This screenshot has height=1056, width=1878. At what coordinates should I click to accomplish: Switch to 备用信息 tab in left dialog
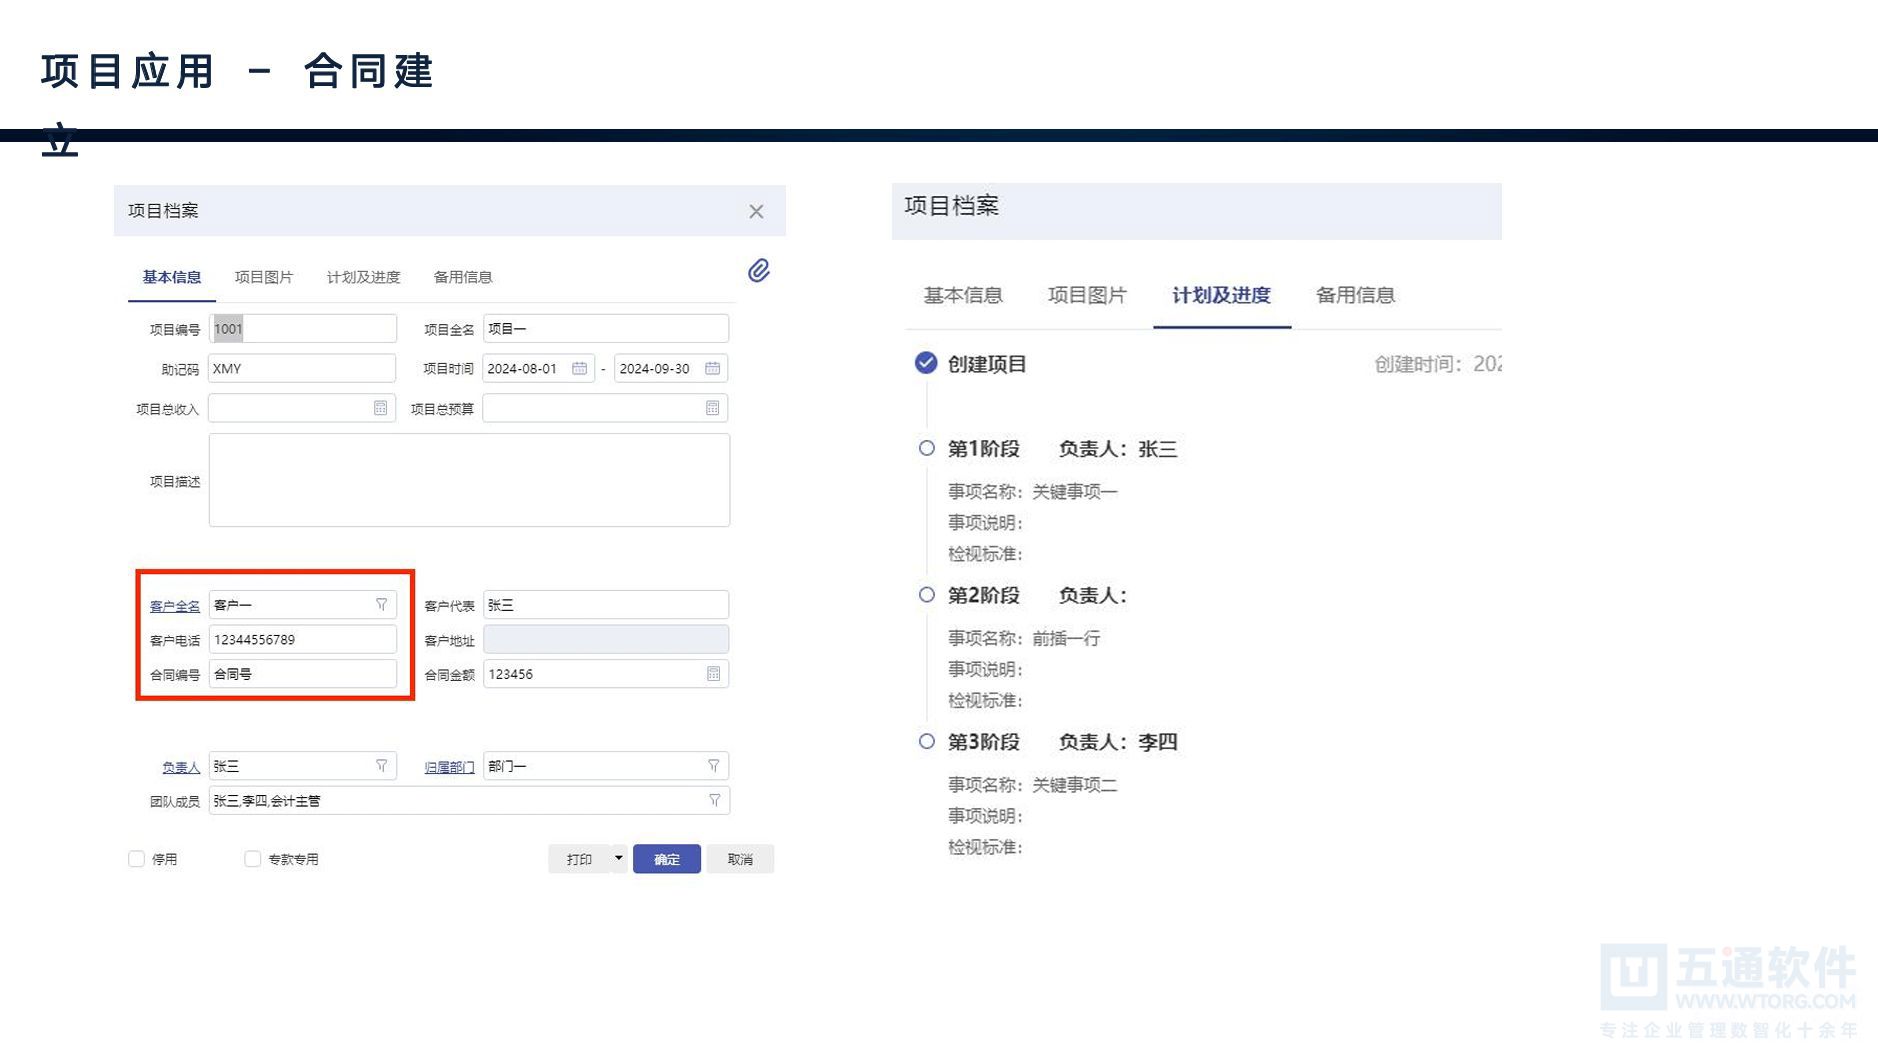tap(463, 277)
